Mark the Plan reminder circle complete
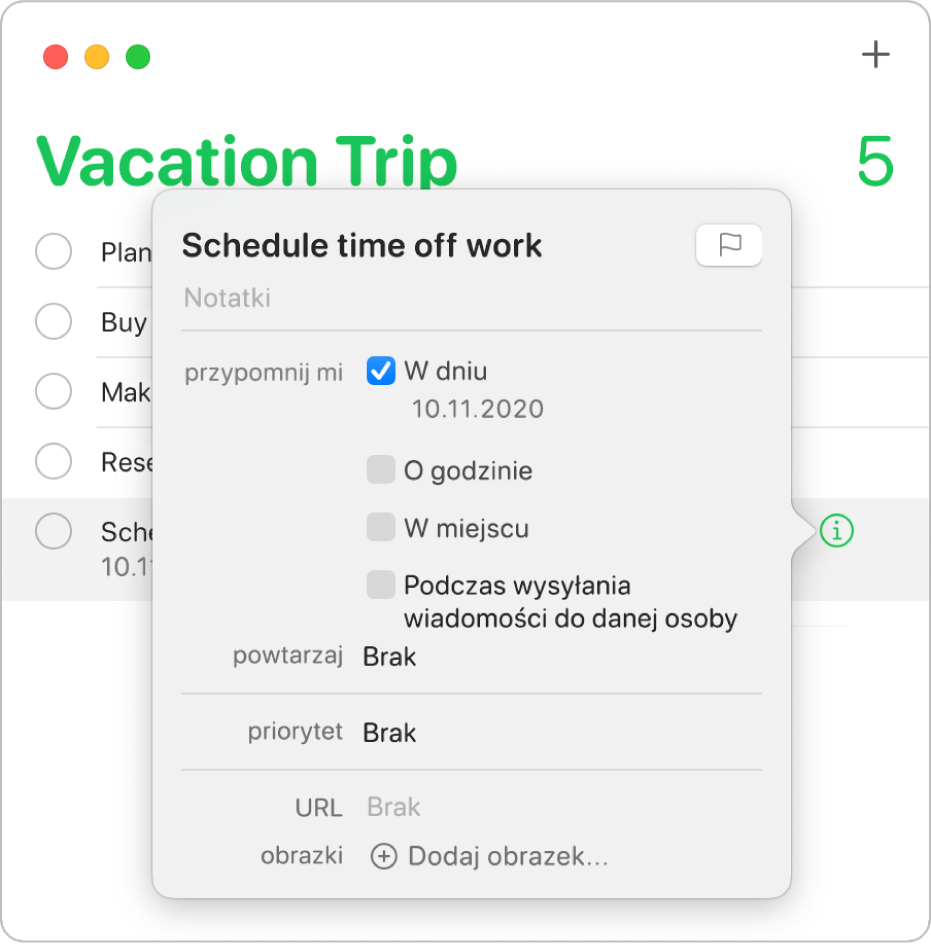 point(53,251)
